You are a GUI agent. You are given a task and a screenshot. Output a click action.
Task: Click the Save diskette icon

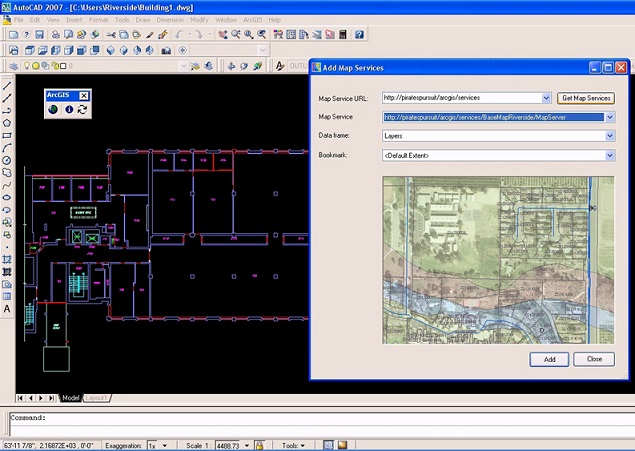[x=39, y=35]
